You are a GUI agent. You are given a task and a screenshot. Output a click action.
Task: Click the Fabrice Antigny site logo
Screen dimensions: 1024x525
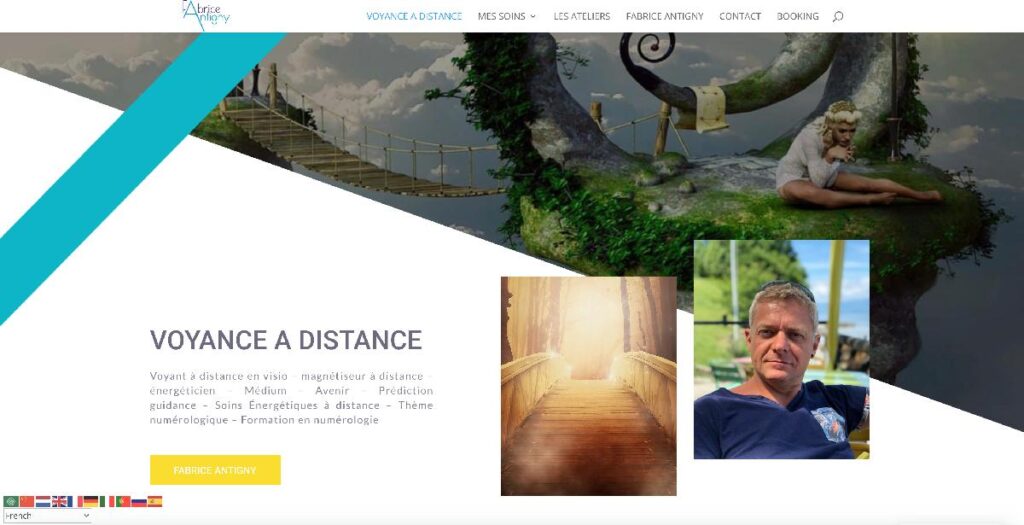[x=206, y=15]
